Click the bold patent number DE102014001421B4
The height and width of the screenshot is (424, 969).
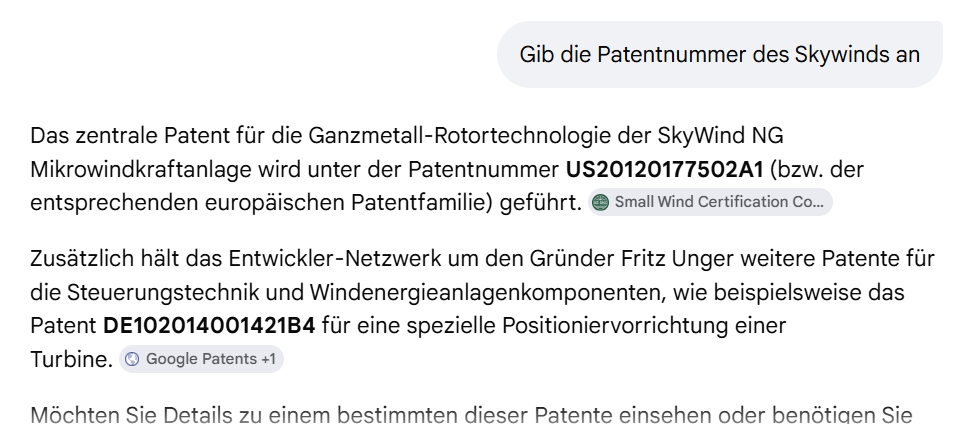pyautogui.click(x=209, y=325)
